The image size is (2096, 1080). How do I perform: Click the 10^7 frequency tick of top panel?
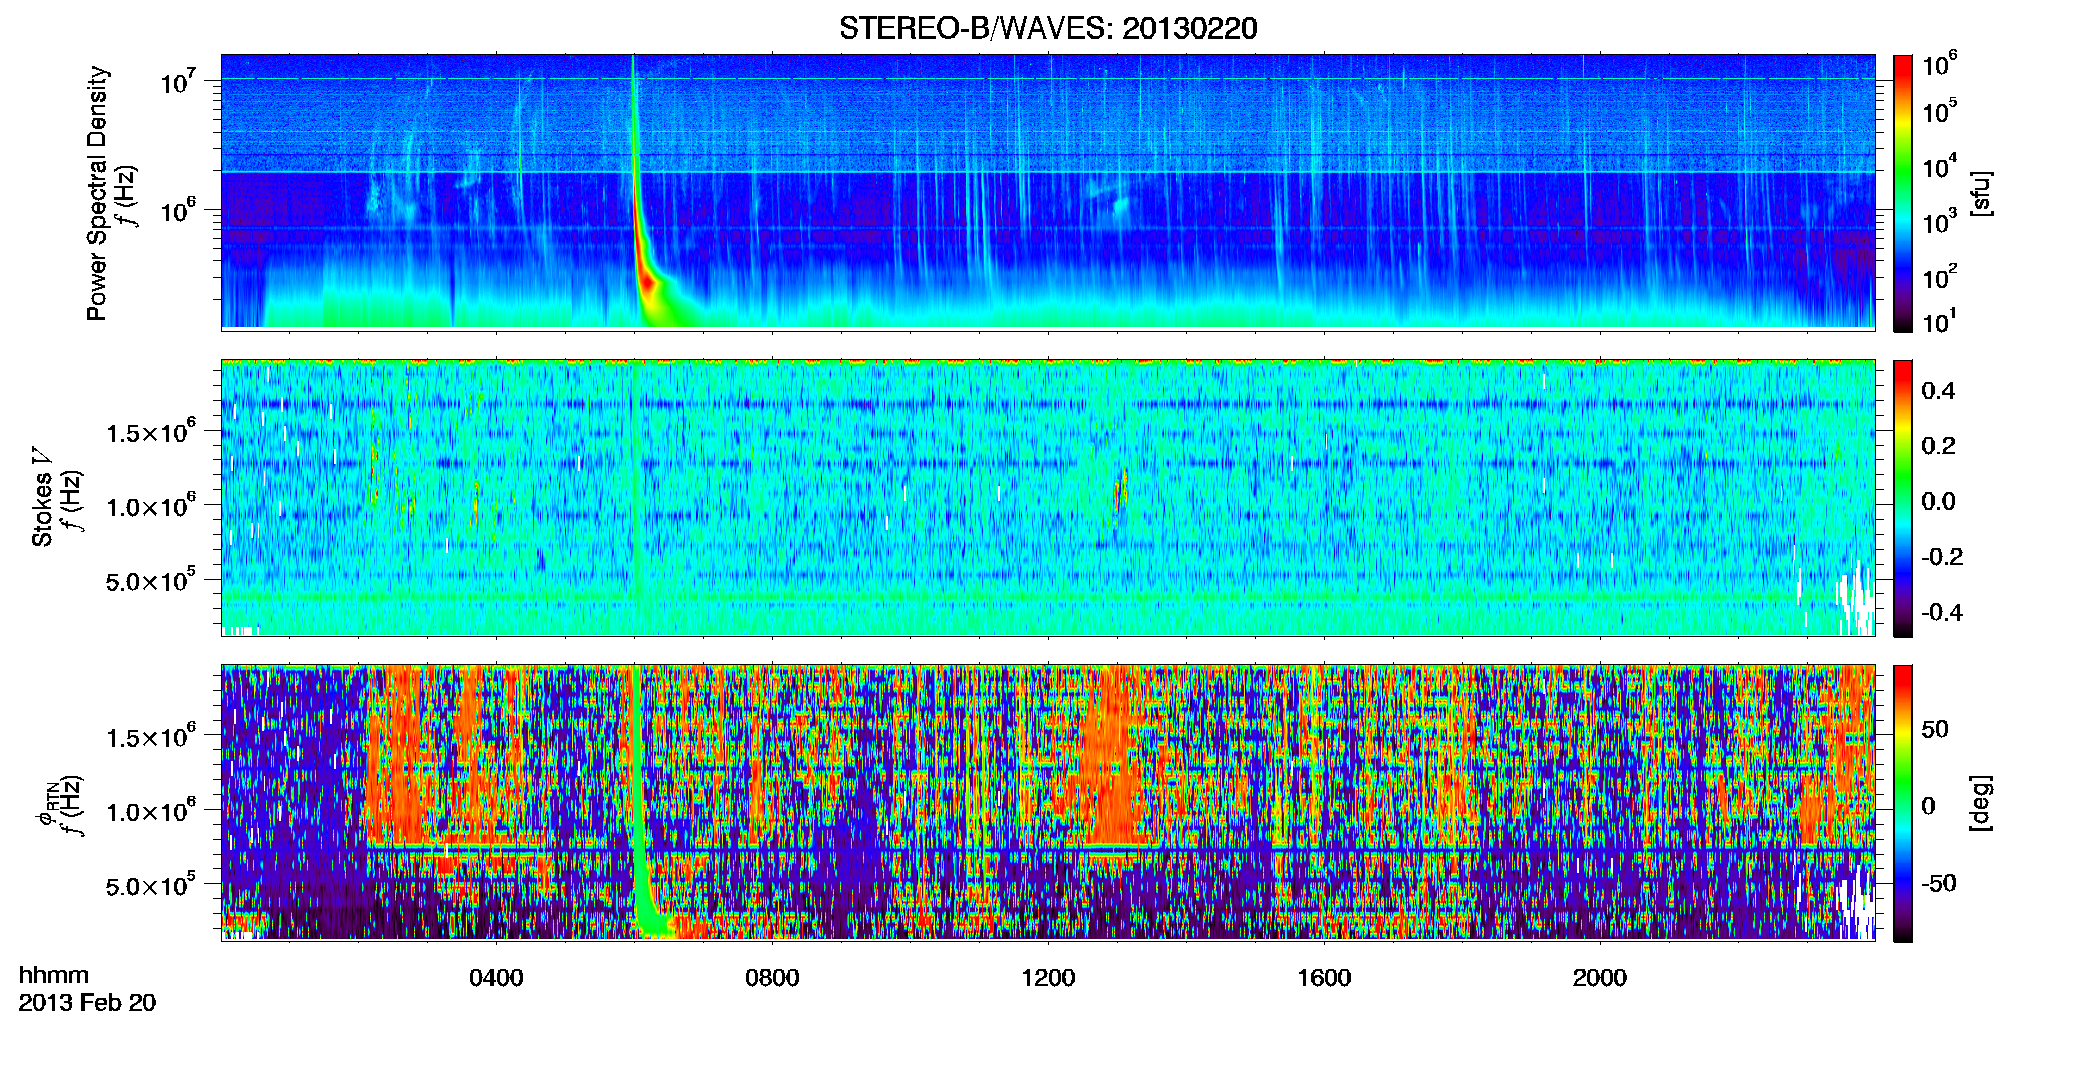pos(178,81)
